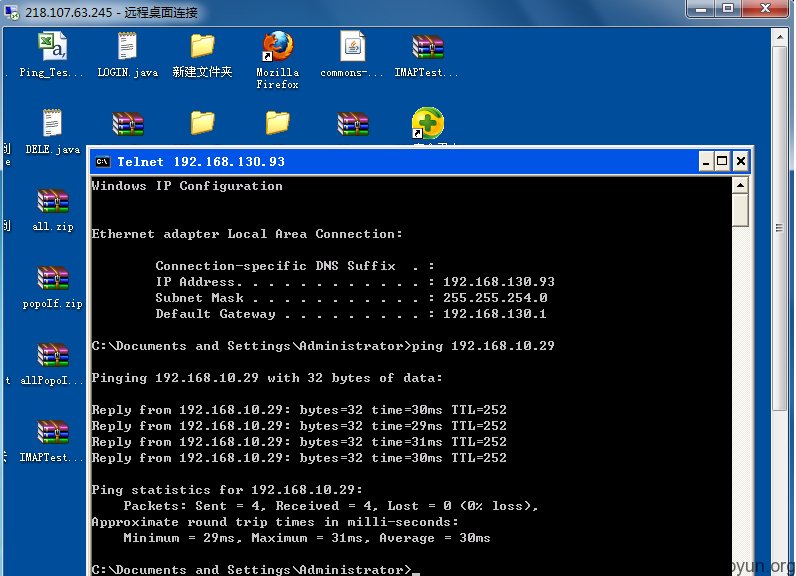Select the all.zip archive icon
Image resolution: width=796 pixels, height=576 pixels.
pos(52,201)
